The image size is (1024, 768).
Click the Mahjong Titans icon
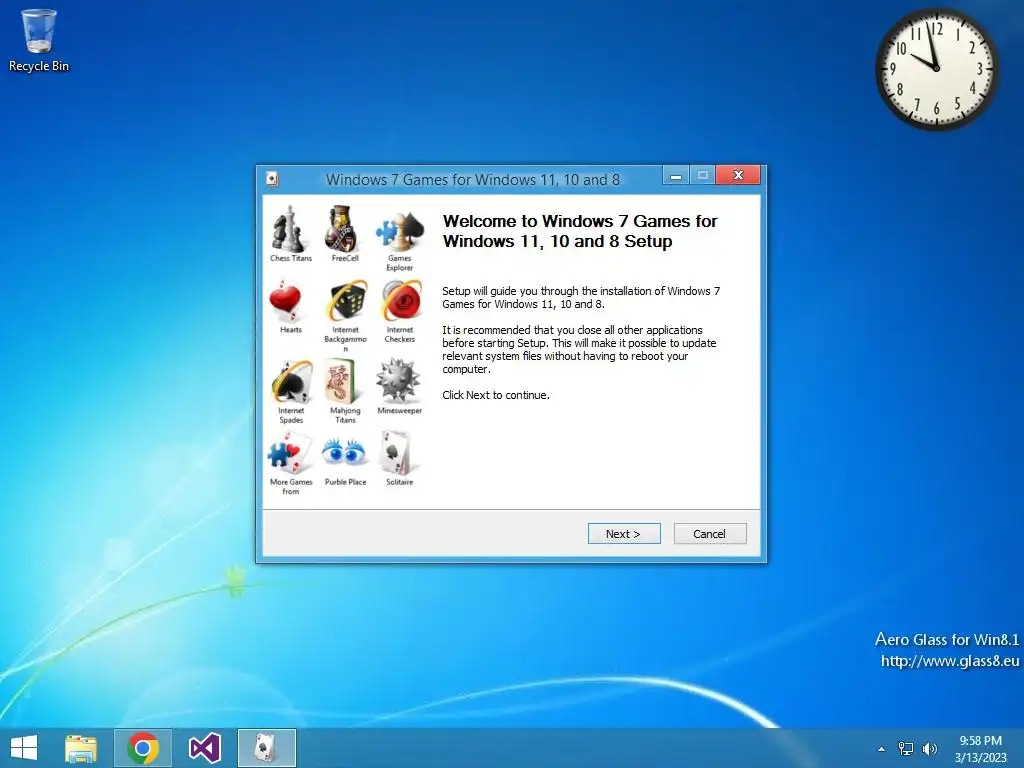tap(343, 381)
